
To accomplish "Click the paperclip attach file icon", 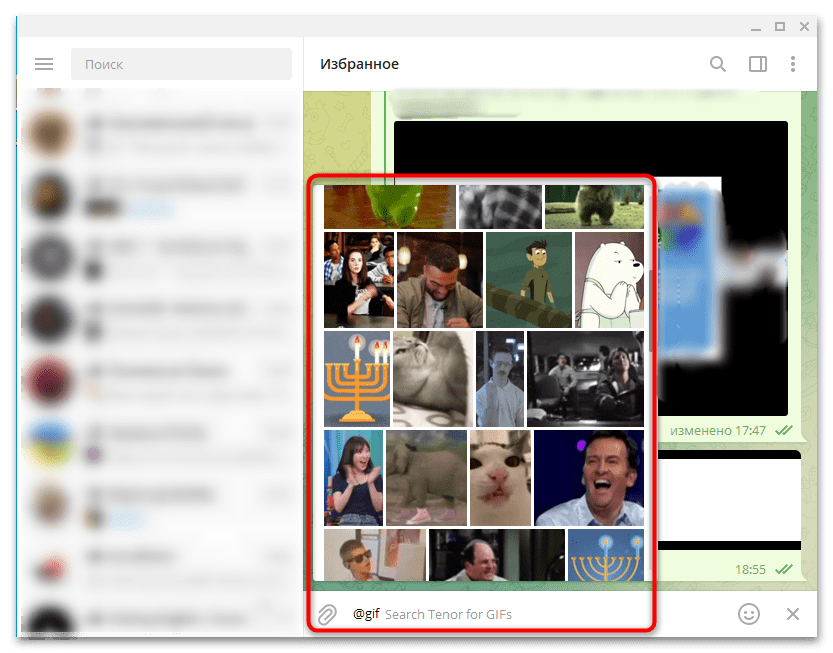I will pos(327,614).
